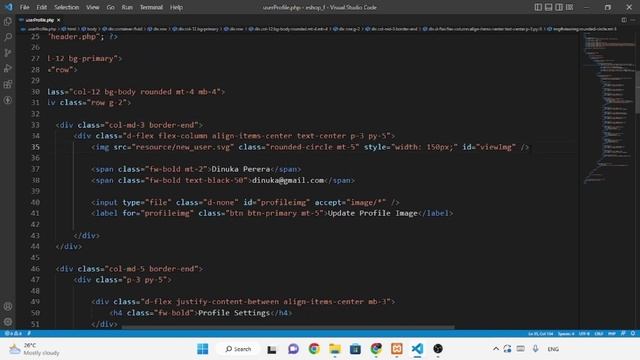The width and height of the screenshot is (640, 360).
Task: Open the Selection menu
Action: [x=67, y=7]
